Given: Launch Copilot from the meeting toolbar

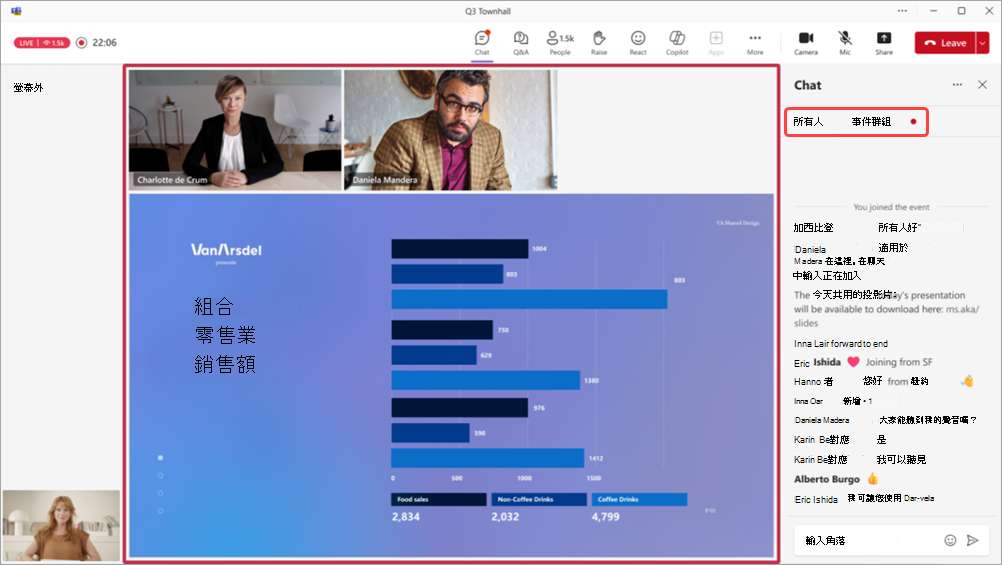Looking at the screenshot, I should click(677, 43).
